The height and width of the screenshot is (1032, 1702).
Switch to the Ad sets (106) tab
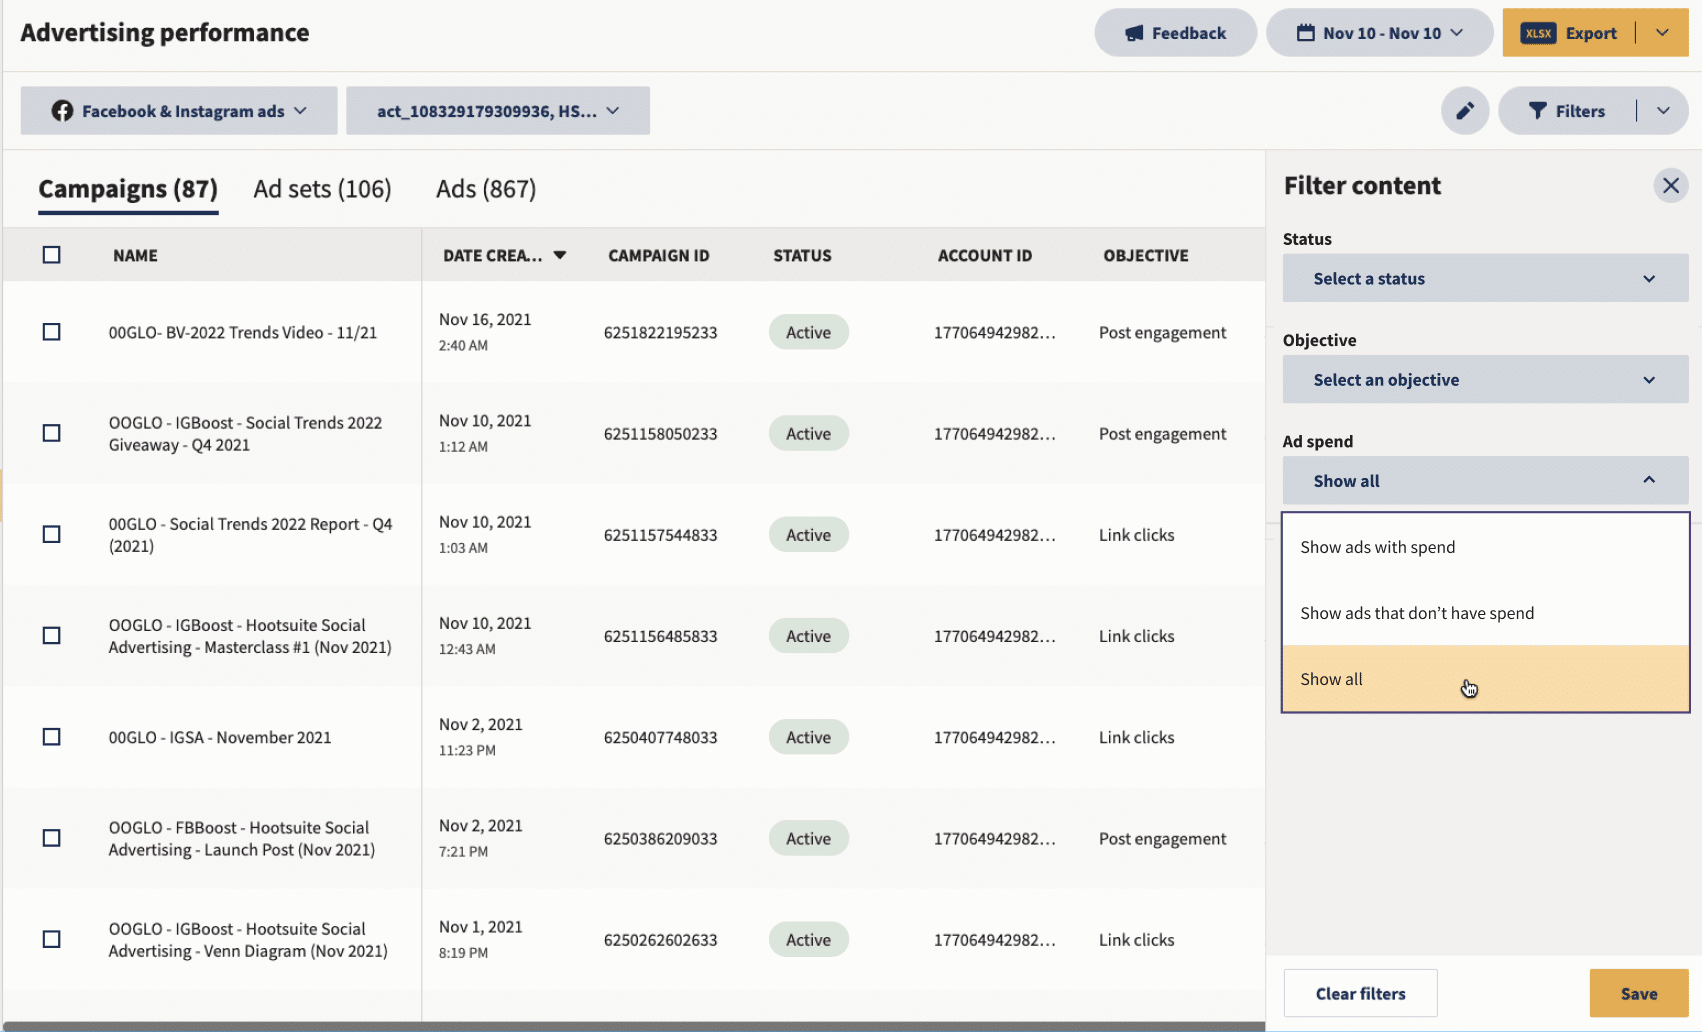[x=322, y=189]
